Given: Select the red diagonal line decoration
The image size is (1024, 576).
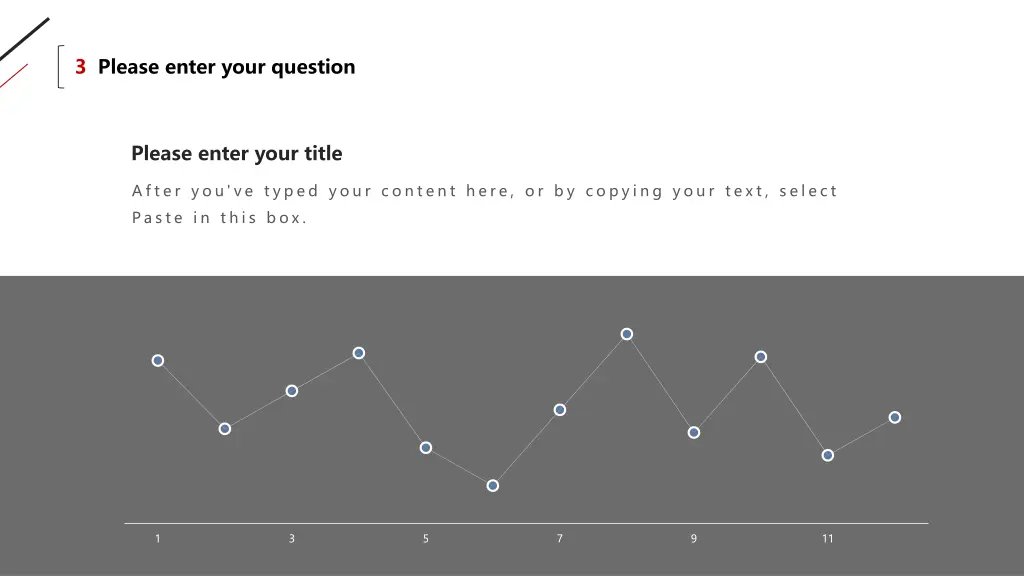Looking at the screenshot, I should click(14, 76).
